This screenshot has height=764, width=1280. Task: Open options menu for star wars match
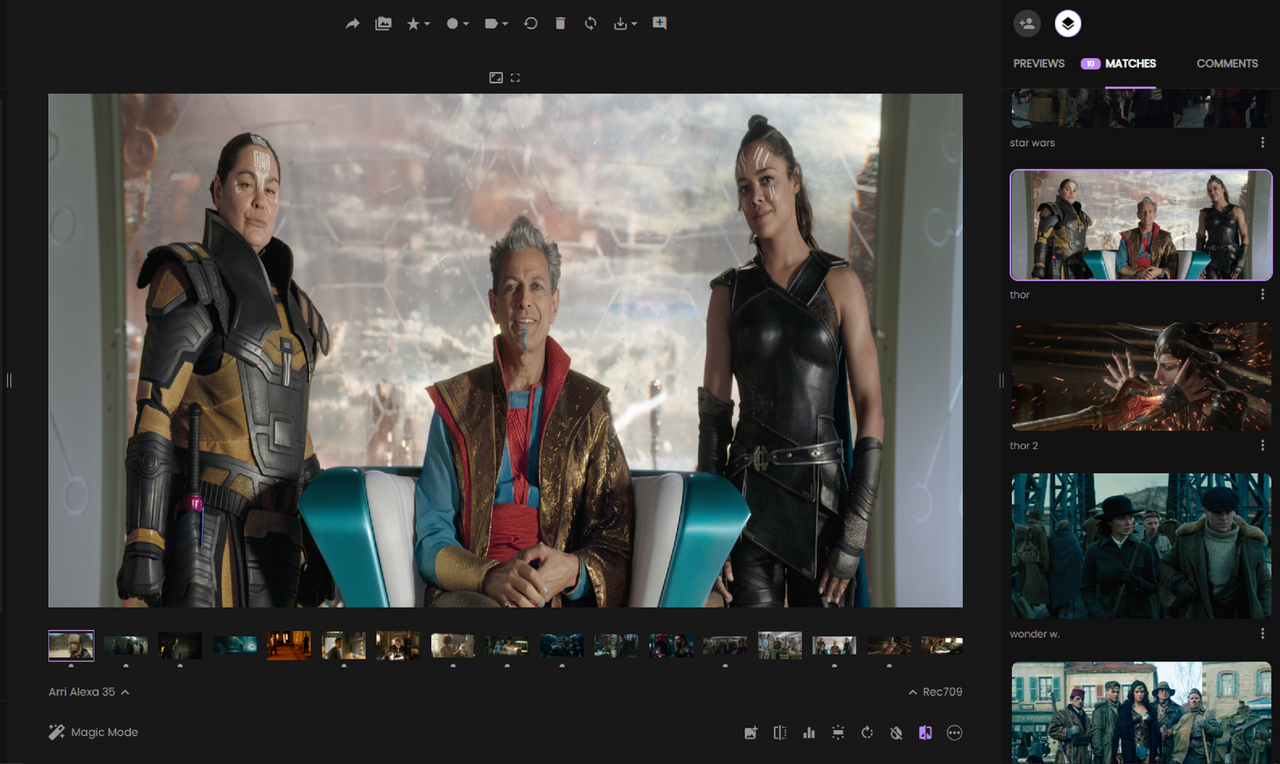pyautogui.click(x=1263, y=143)
